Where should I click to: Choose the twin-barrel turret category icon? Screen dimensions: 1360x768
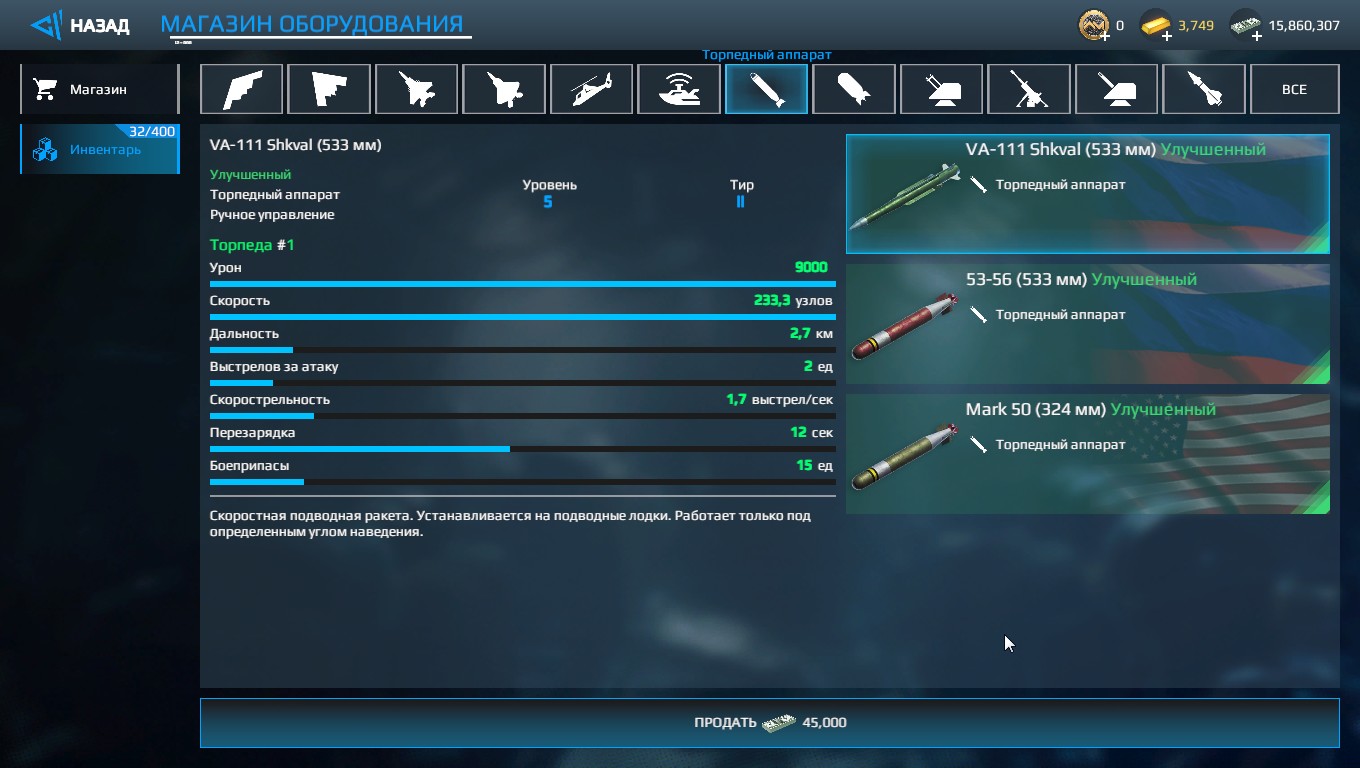coord(941,89)
